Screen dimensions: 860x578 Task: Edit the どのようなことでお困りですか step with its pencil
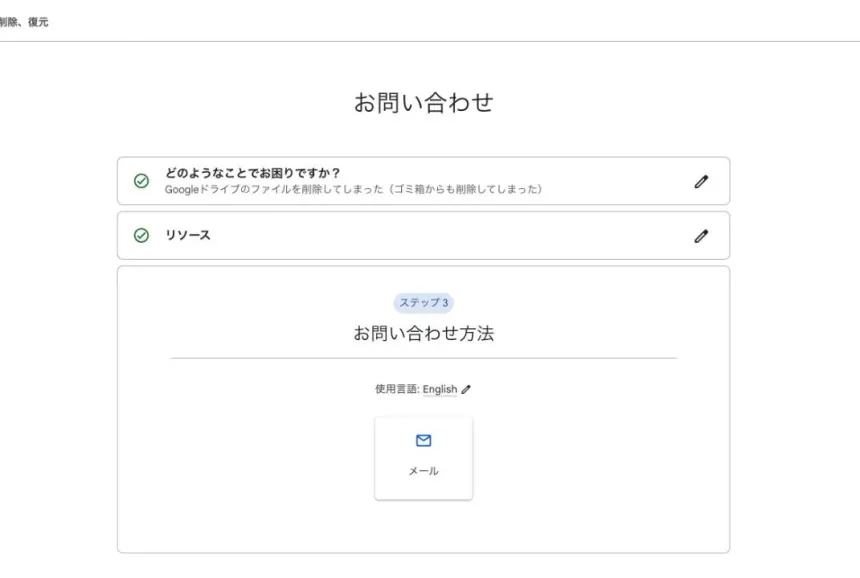tap(701, 182)
